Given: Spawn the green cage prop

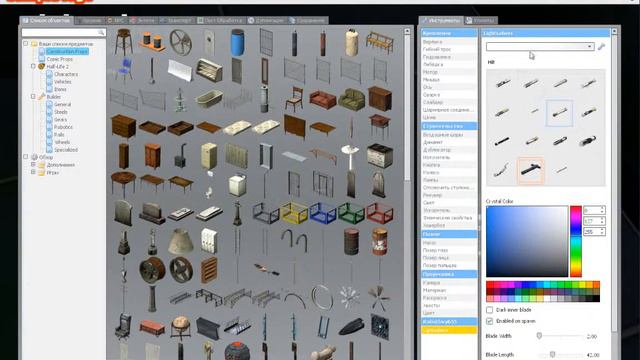Looking at the screenshot, I should [351, 213].
